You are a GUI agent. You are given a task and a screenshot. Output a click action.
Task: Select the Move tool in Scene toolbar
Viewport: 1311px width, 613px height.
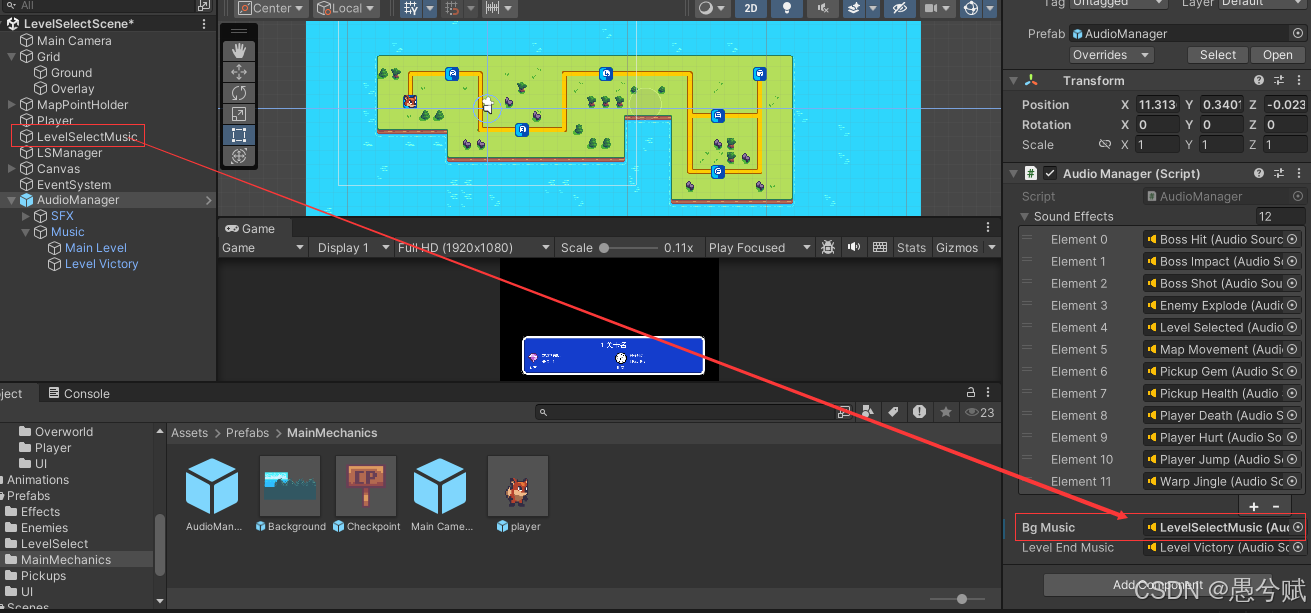click(x=238, y=72)
